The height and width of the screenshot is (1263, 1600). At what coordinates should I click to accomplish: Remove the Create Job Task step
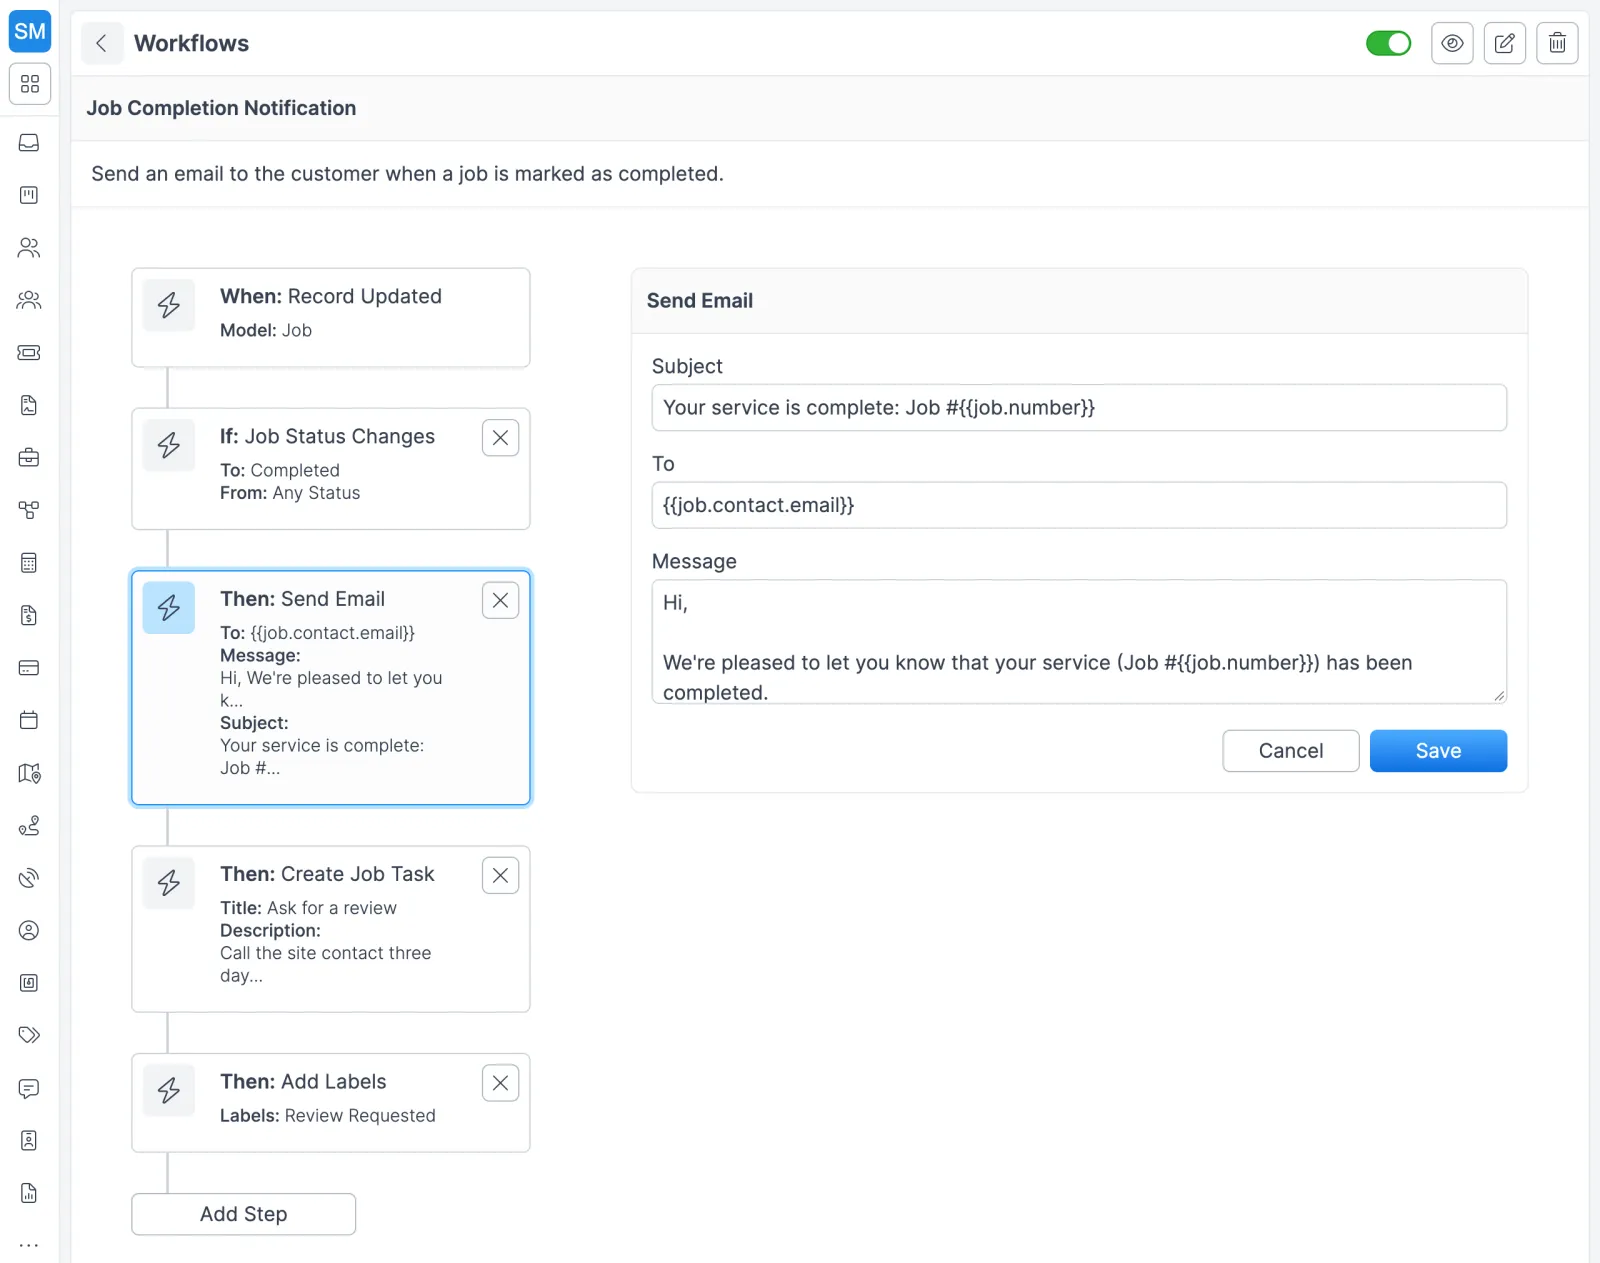coord(500,875)
